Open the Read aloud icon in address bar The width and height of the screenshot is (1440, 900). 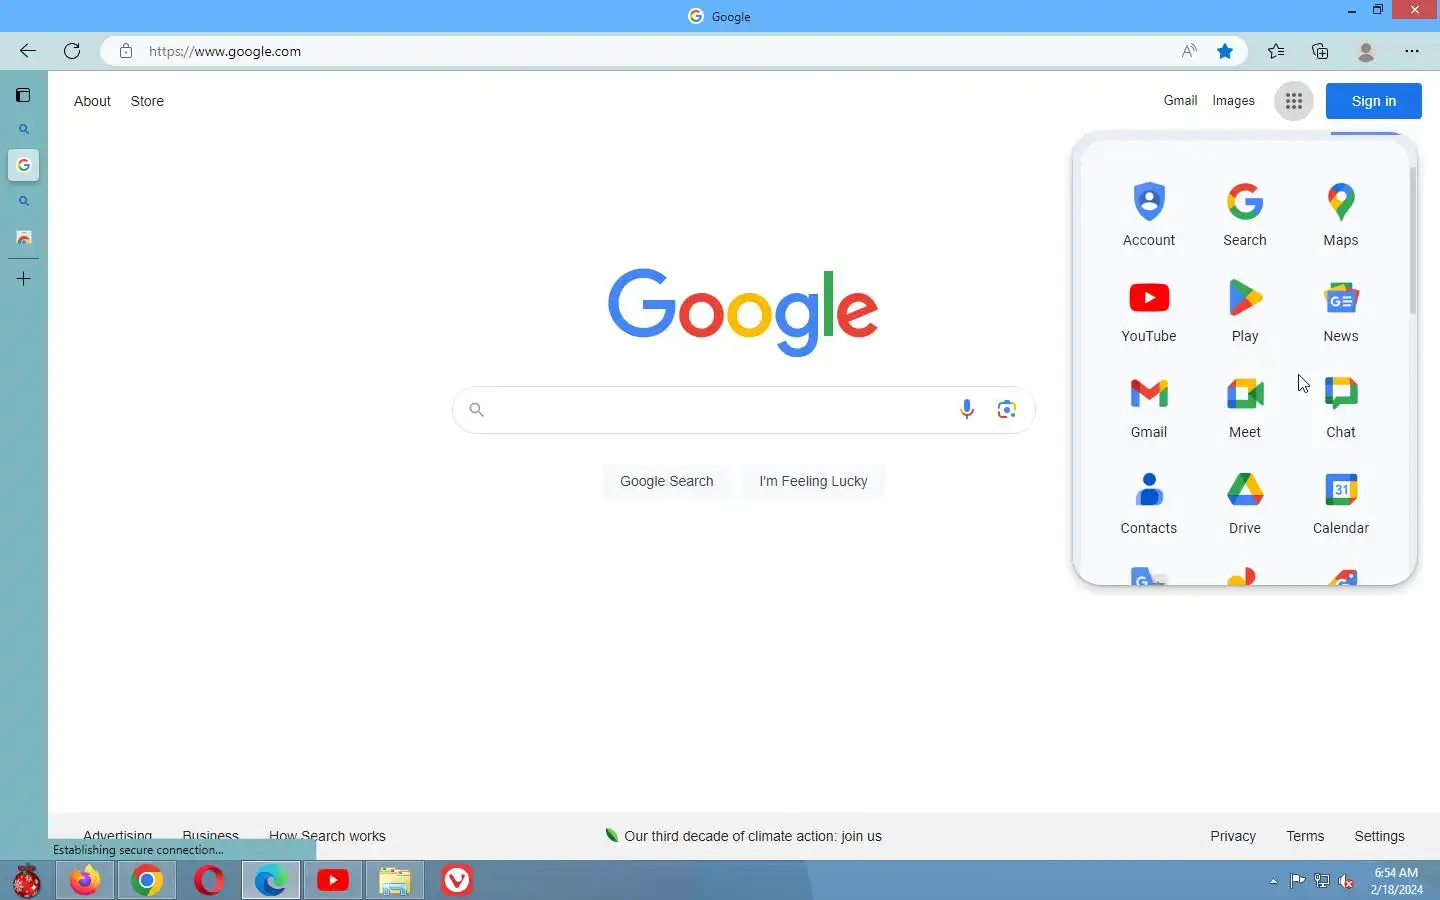point(1189,51)
